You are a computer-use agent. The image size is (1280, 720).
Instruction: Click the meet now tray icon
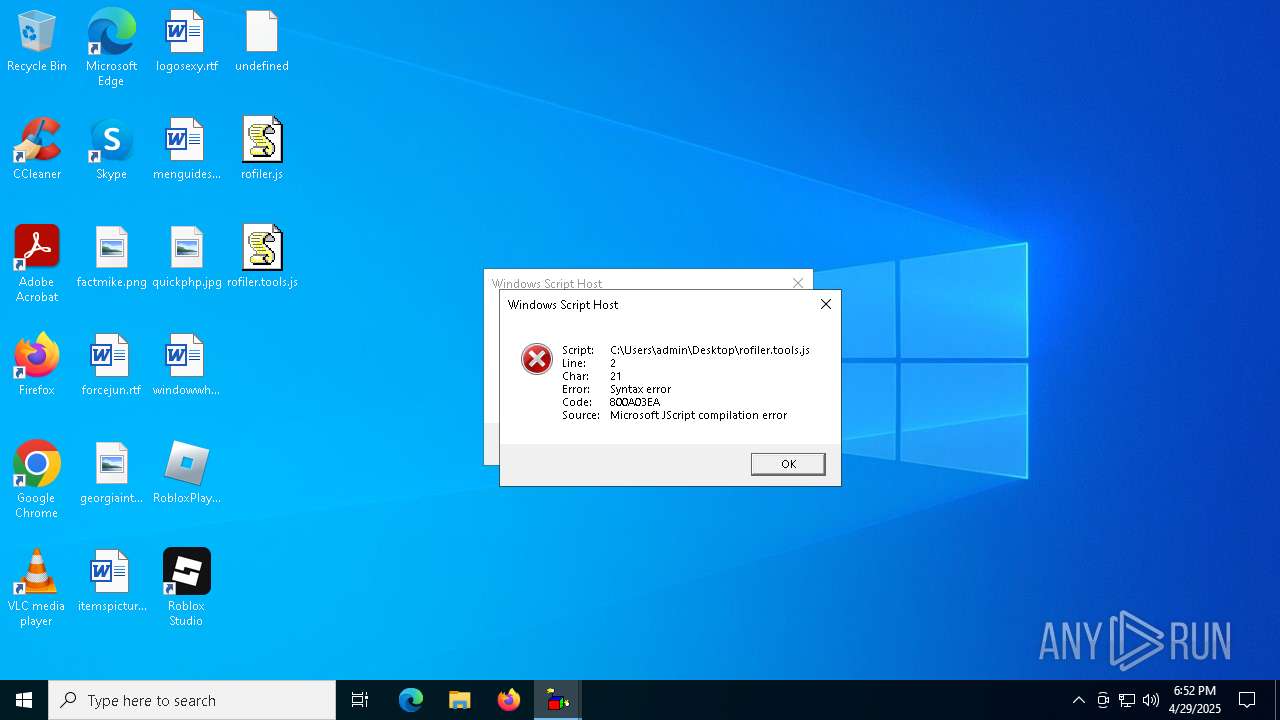[1103, 700]
